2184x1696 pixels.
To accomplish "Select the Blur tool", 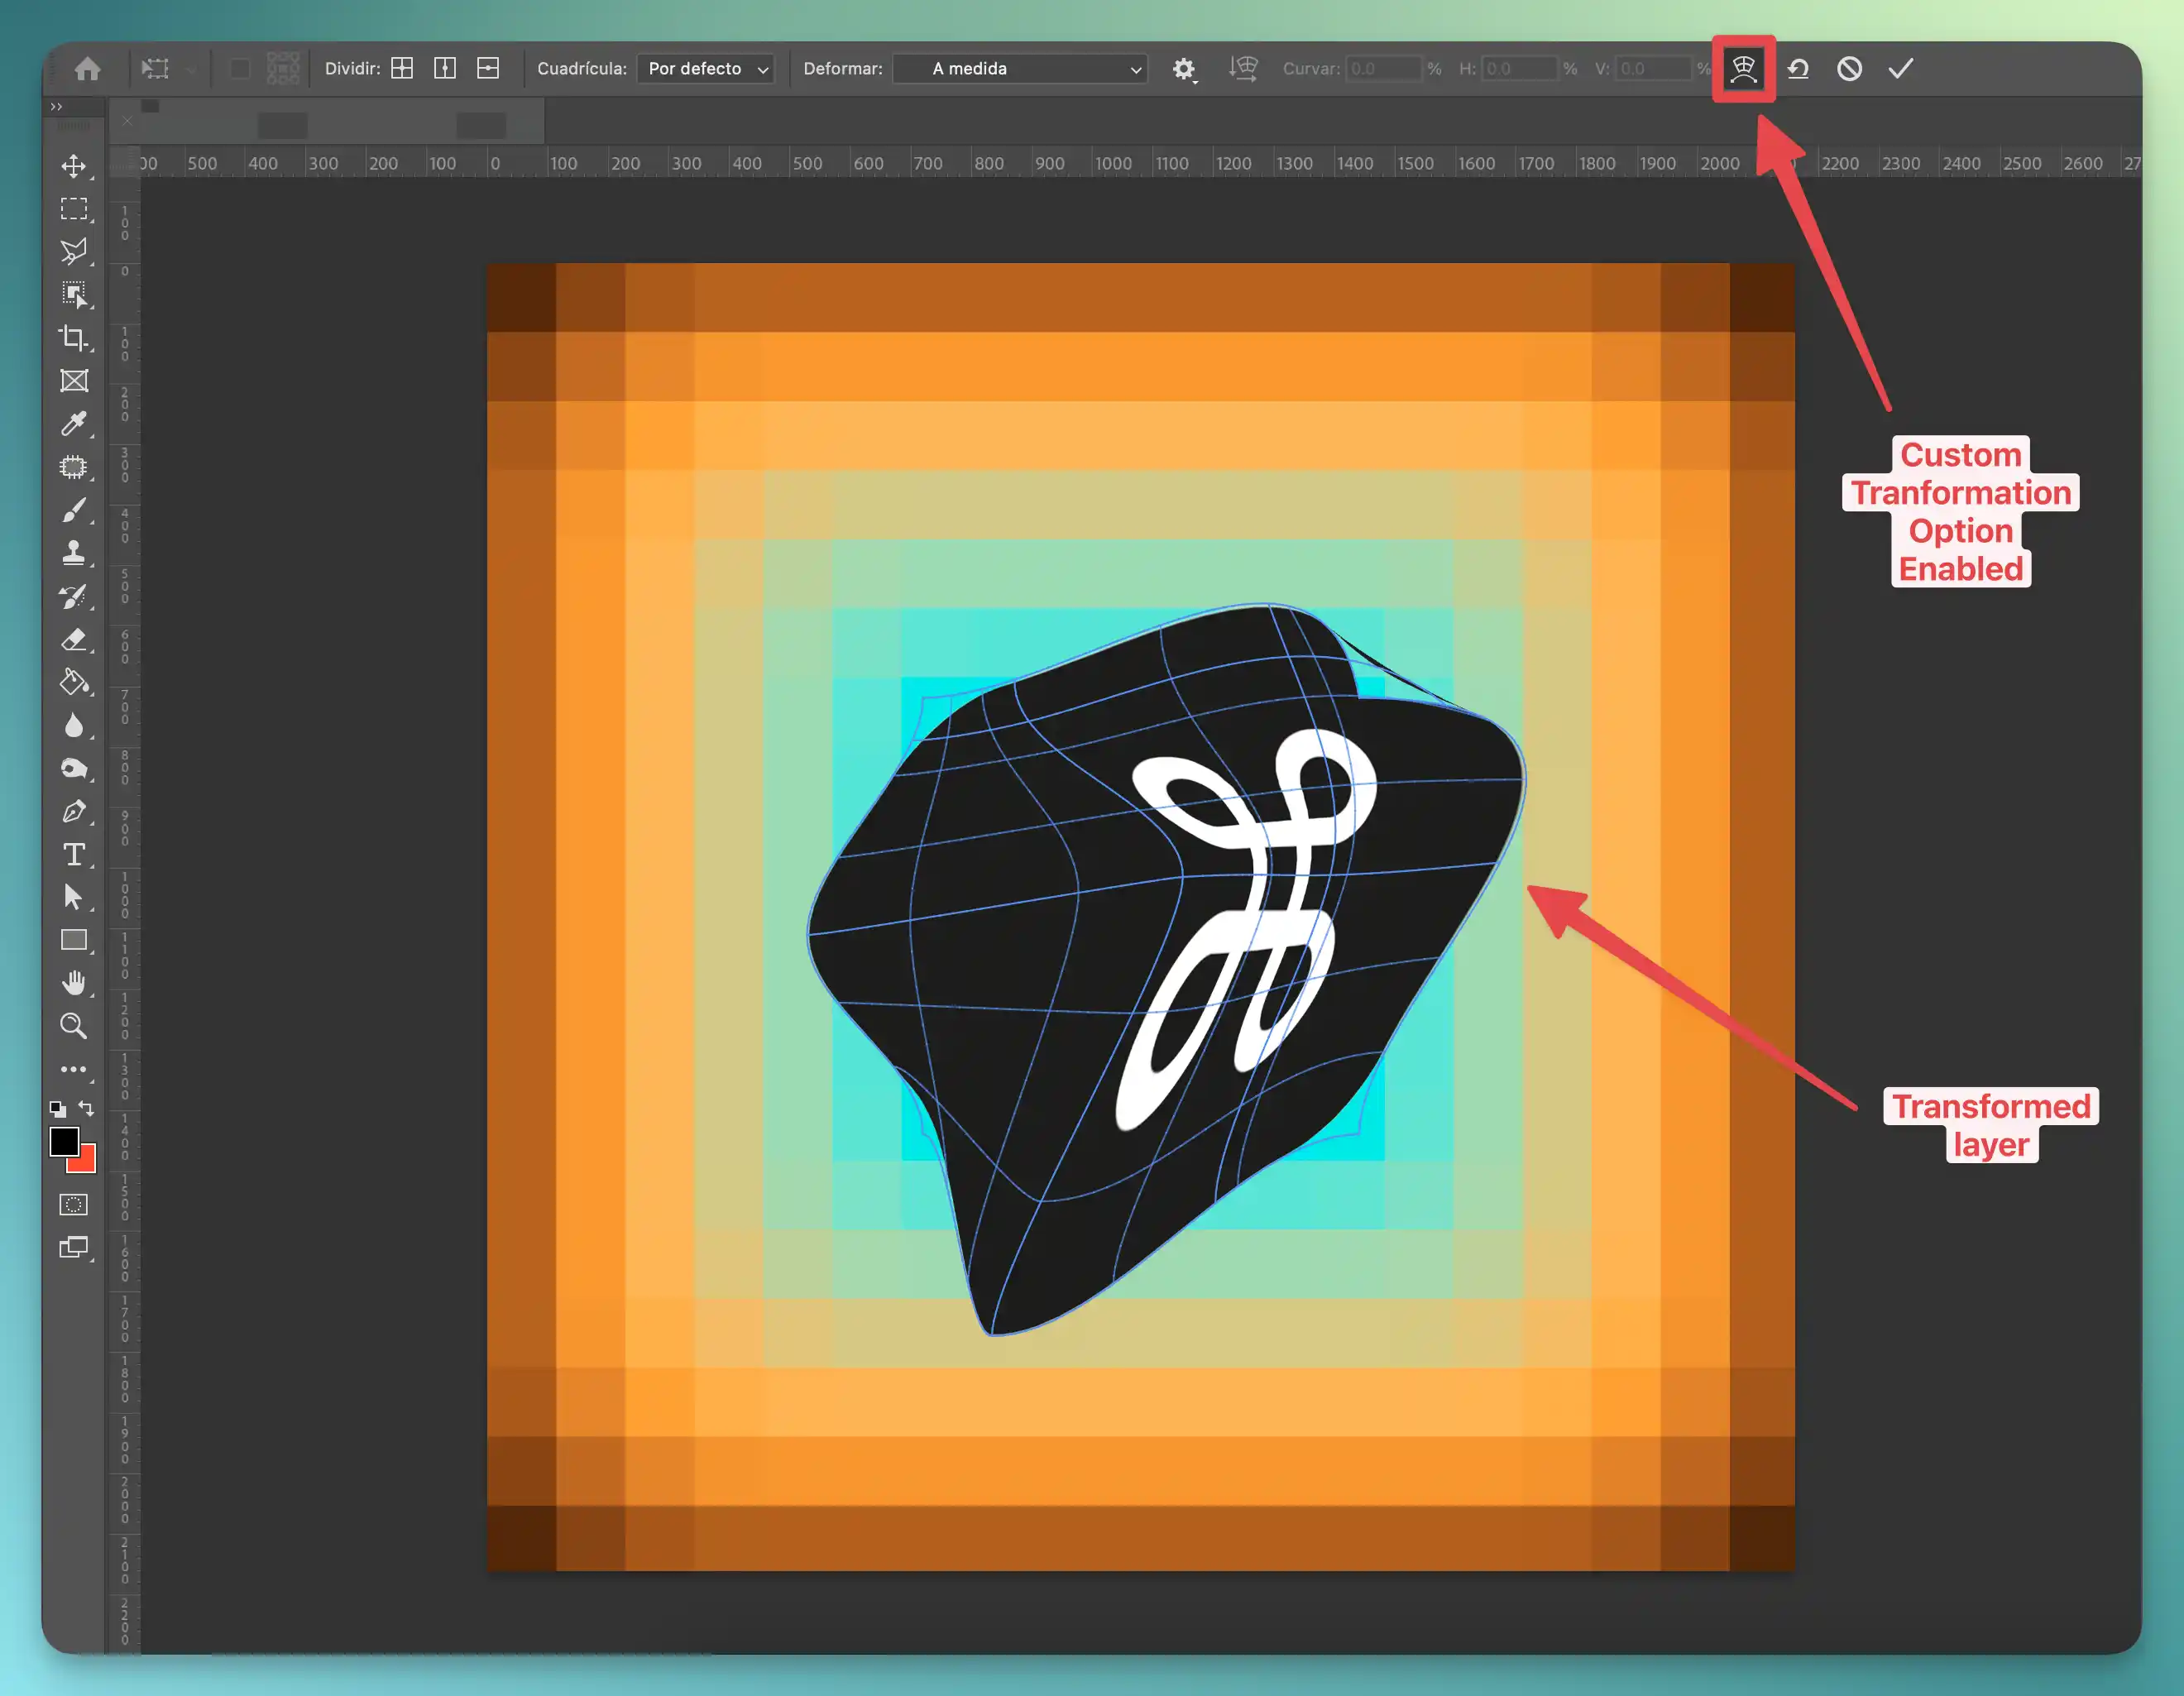I will 74,726.
